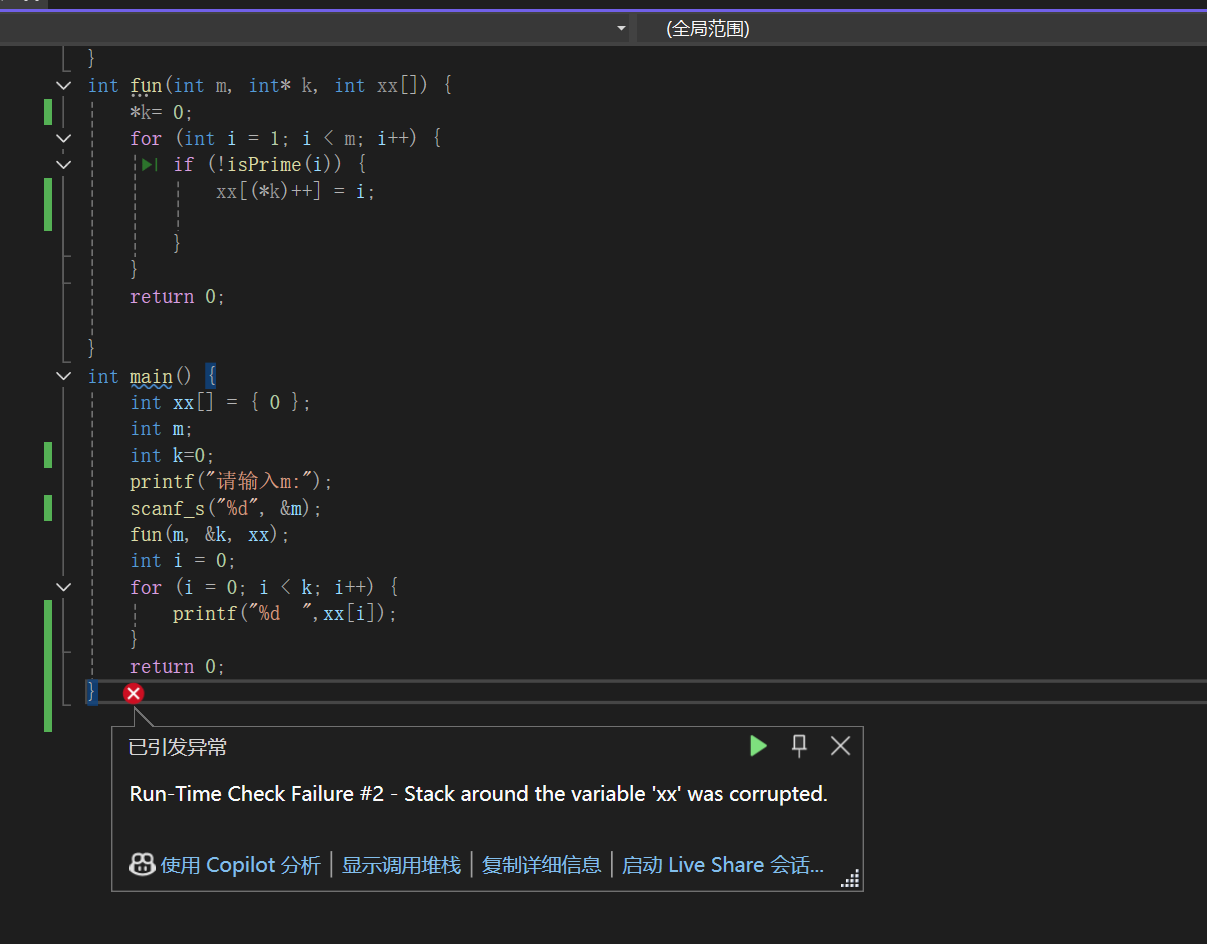Collapse the fun function definition
The width and height of the screenshot is (1207, 944).
[x=64, y=86]
